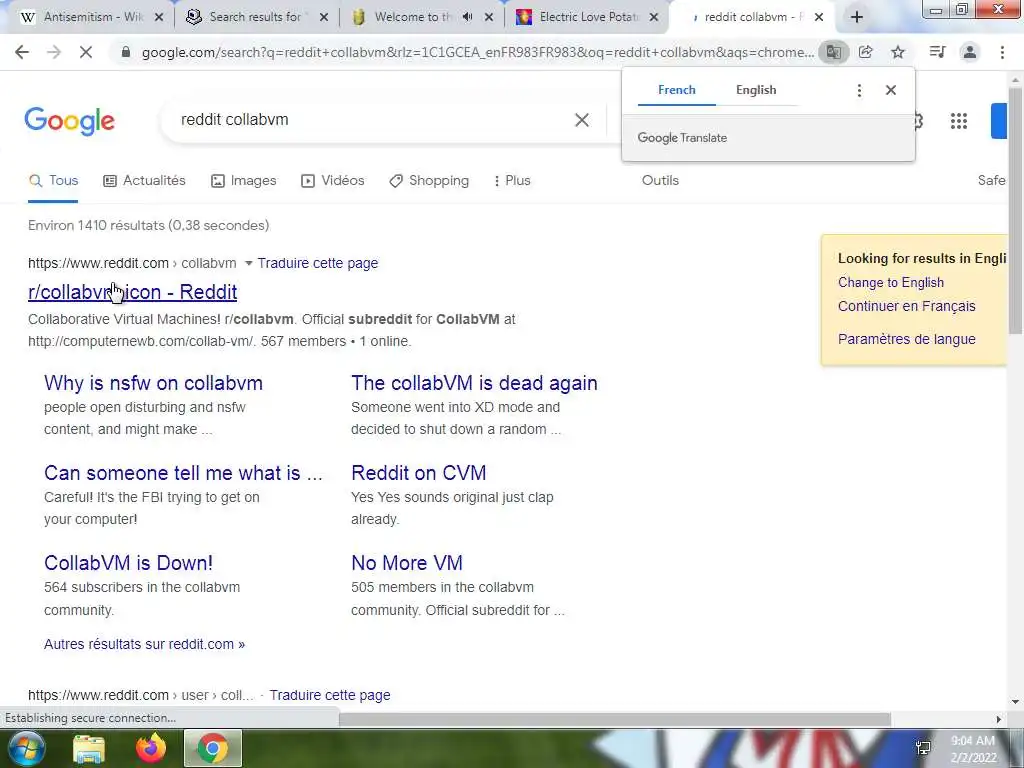The height and width of the screenshot is (768, 1024).
Task: Click in the Google search field
Action: point(372,120)
